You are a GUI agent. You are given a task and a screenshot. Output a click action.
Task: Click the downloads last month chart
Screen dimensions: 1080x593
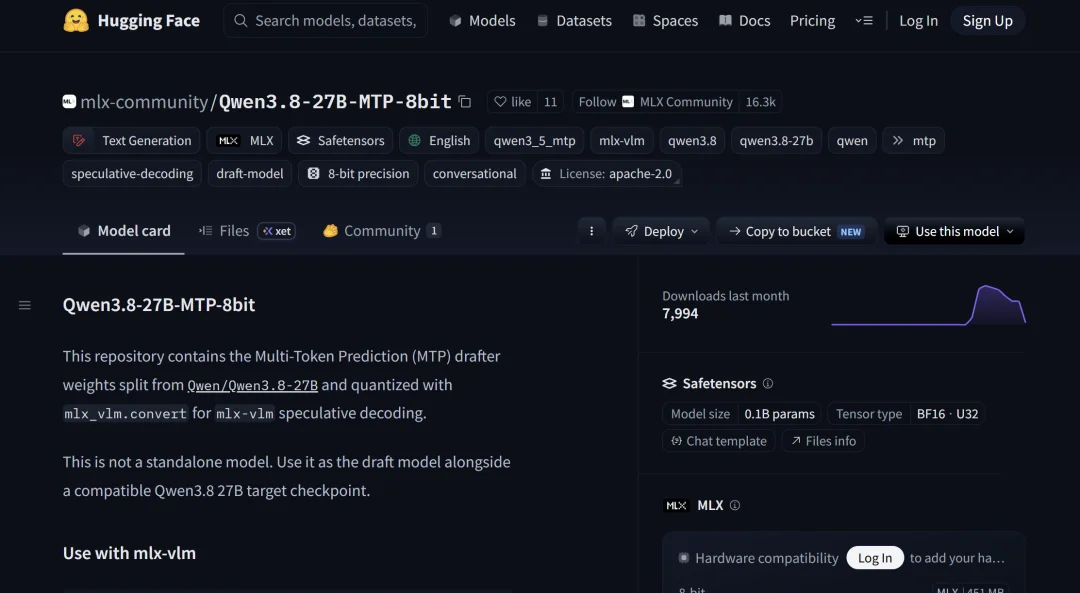tap(928, 304)
